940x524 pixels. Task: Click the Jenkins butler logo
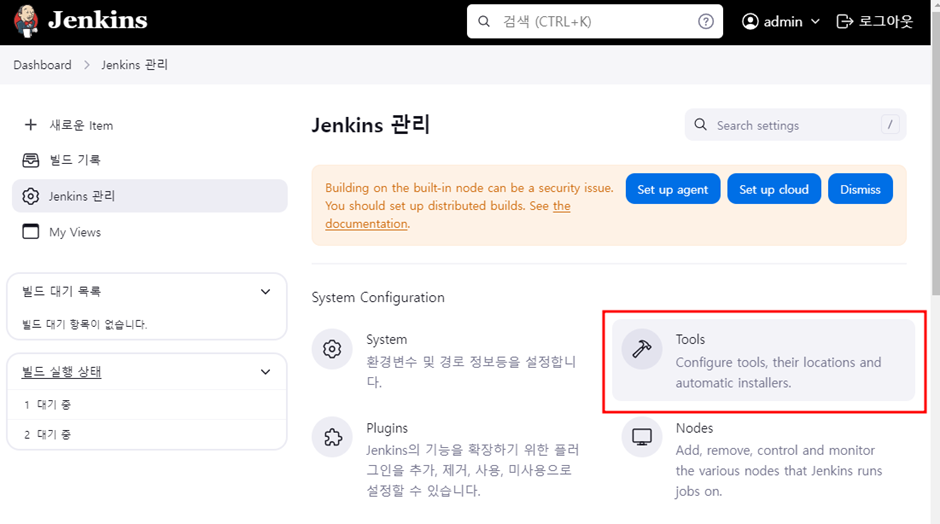[26, 21]
